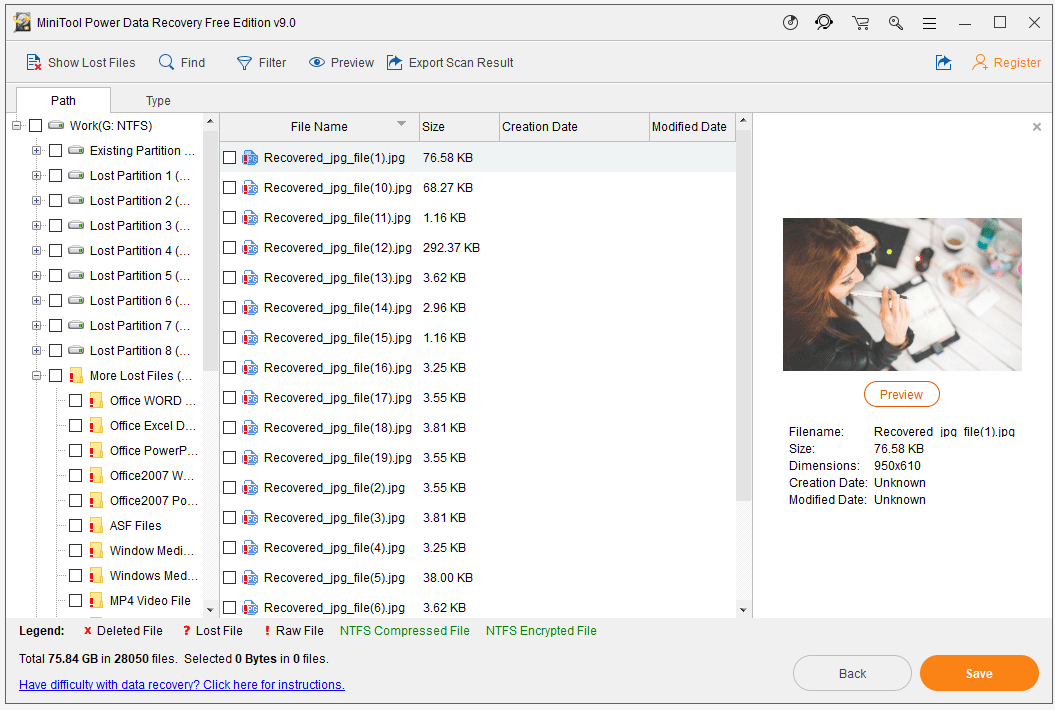Screen dimensions: 1055x710
Task: Click the More Lost Files folder icon
Action: click(76, 376)
